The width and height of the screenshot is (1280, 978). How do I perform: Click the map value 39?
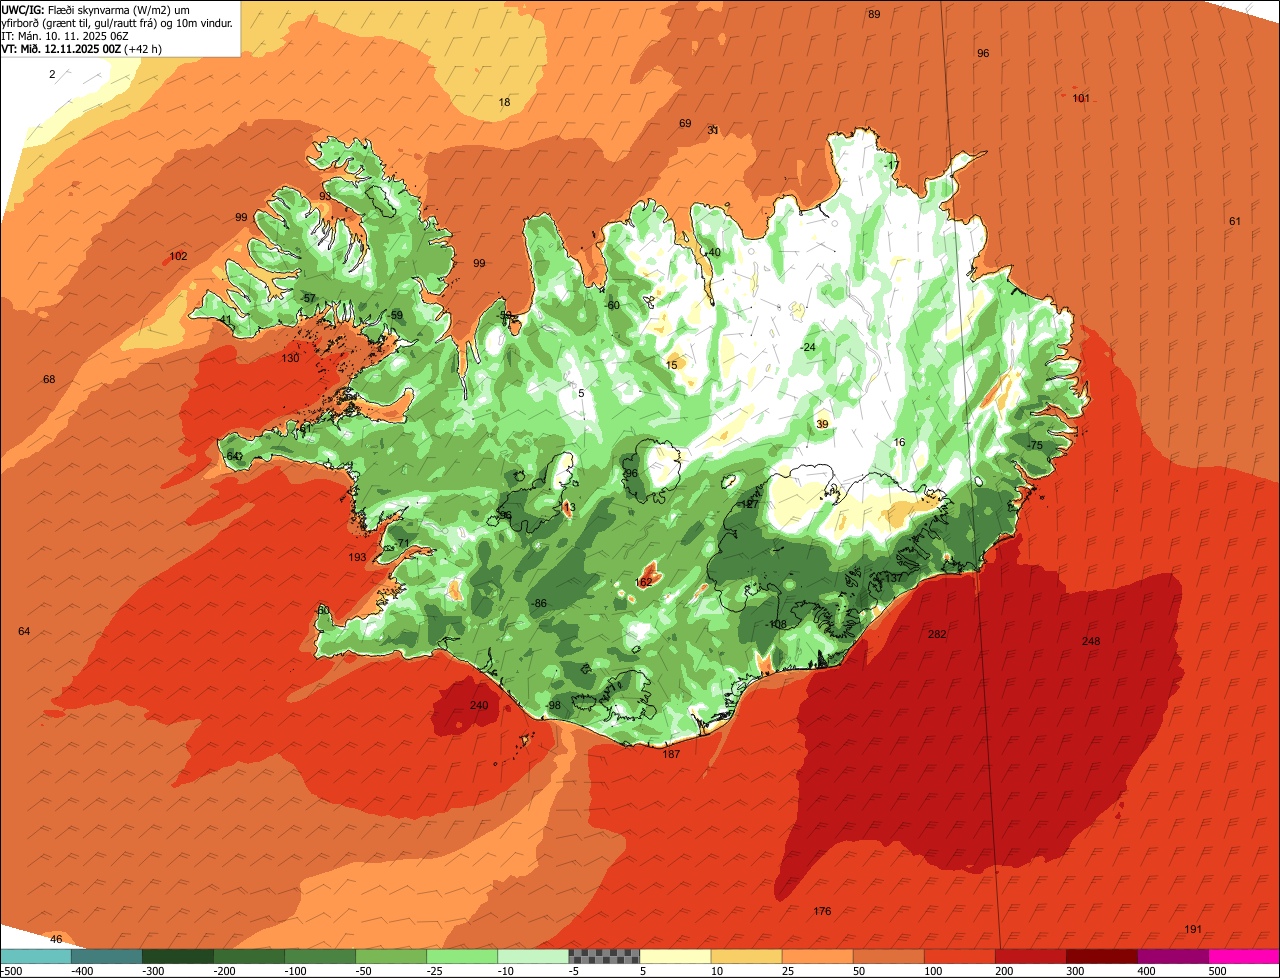pos(822,424)
